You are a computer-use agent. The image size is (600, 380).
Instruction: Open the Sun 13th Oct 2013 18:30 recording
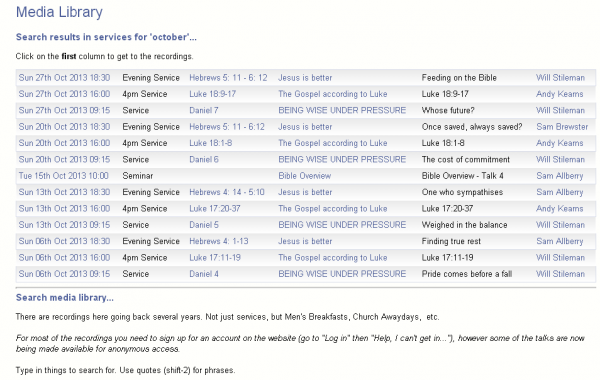point(64,192)
